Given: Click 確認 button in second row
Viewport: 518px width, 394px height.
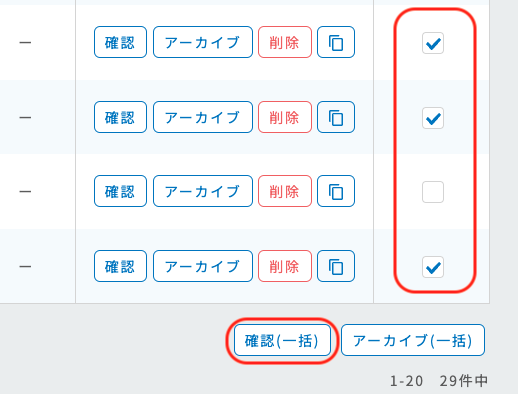Looking at the screenshot, I should pyautogui.click(x=120, y=117).
